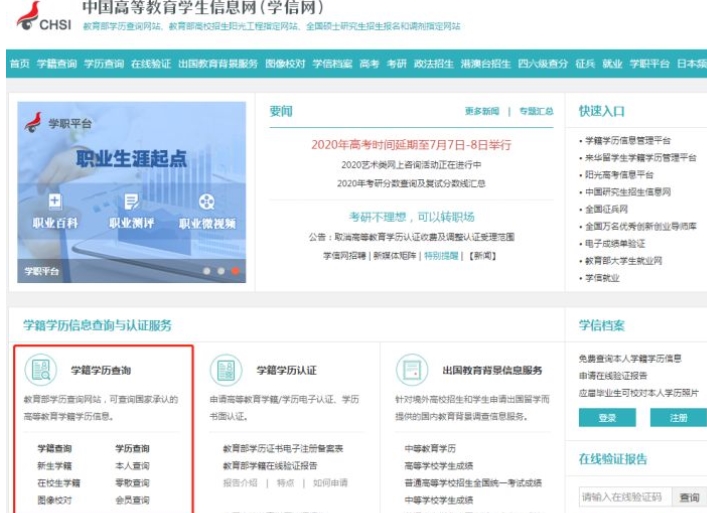Click the 在线验证码 input field
This screenshot has width=707, height=513.
625,497
